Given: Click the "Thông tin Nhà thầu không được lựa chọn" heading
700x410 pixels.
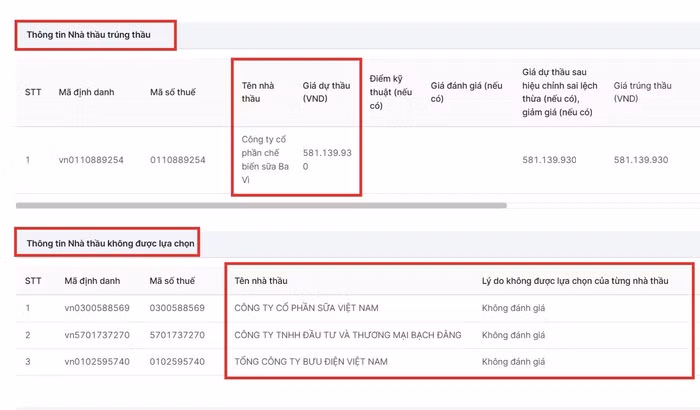Looking at the screenshot, I should coord(111,243).
